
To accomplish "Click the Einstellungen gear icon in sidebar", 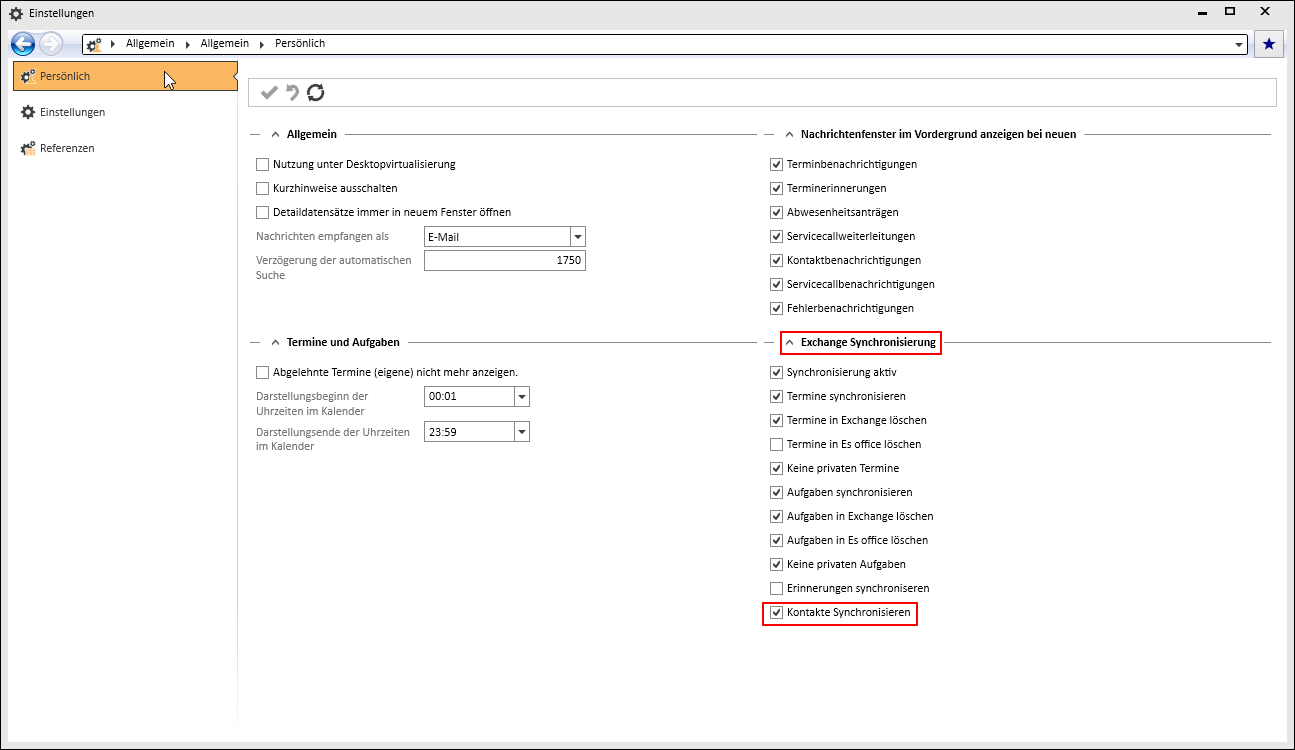I will pyautogui.click(x=28, y=112).
